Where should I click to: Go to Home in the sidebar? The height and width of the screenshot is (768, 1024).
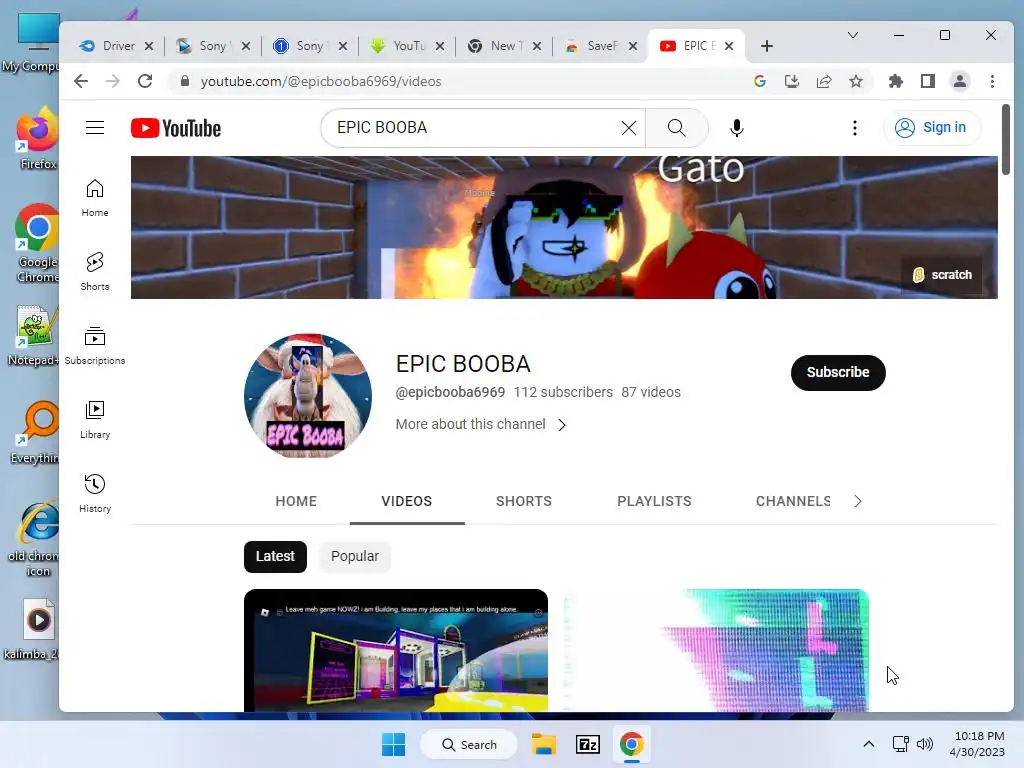(95, 198)
